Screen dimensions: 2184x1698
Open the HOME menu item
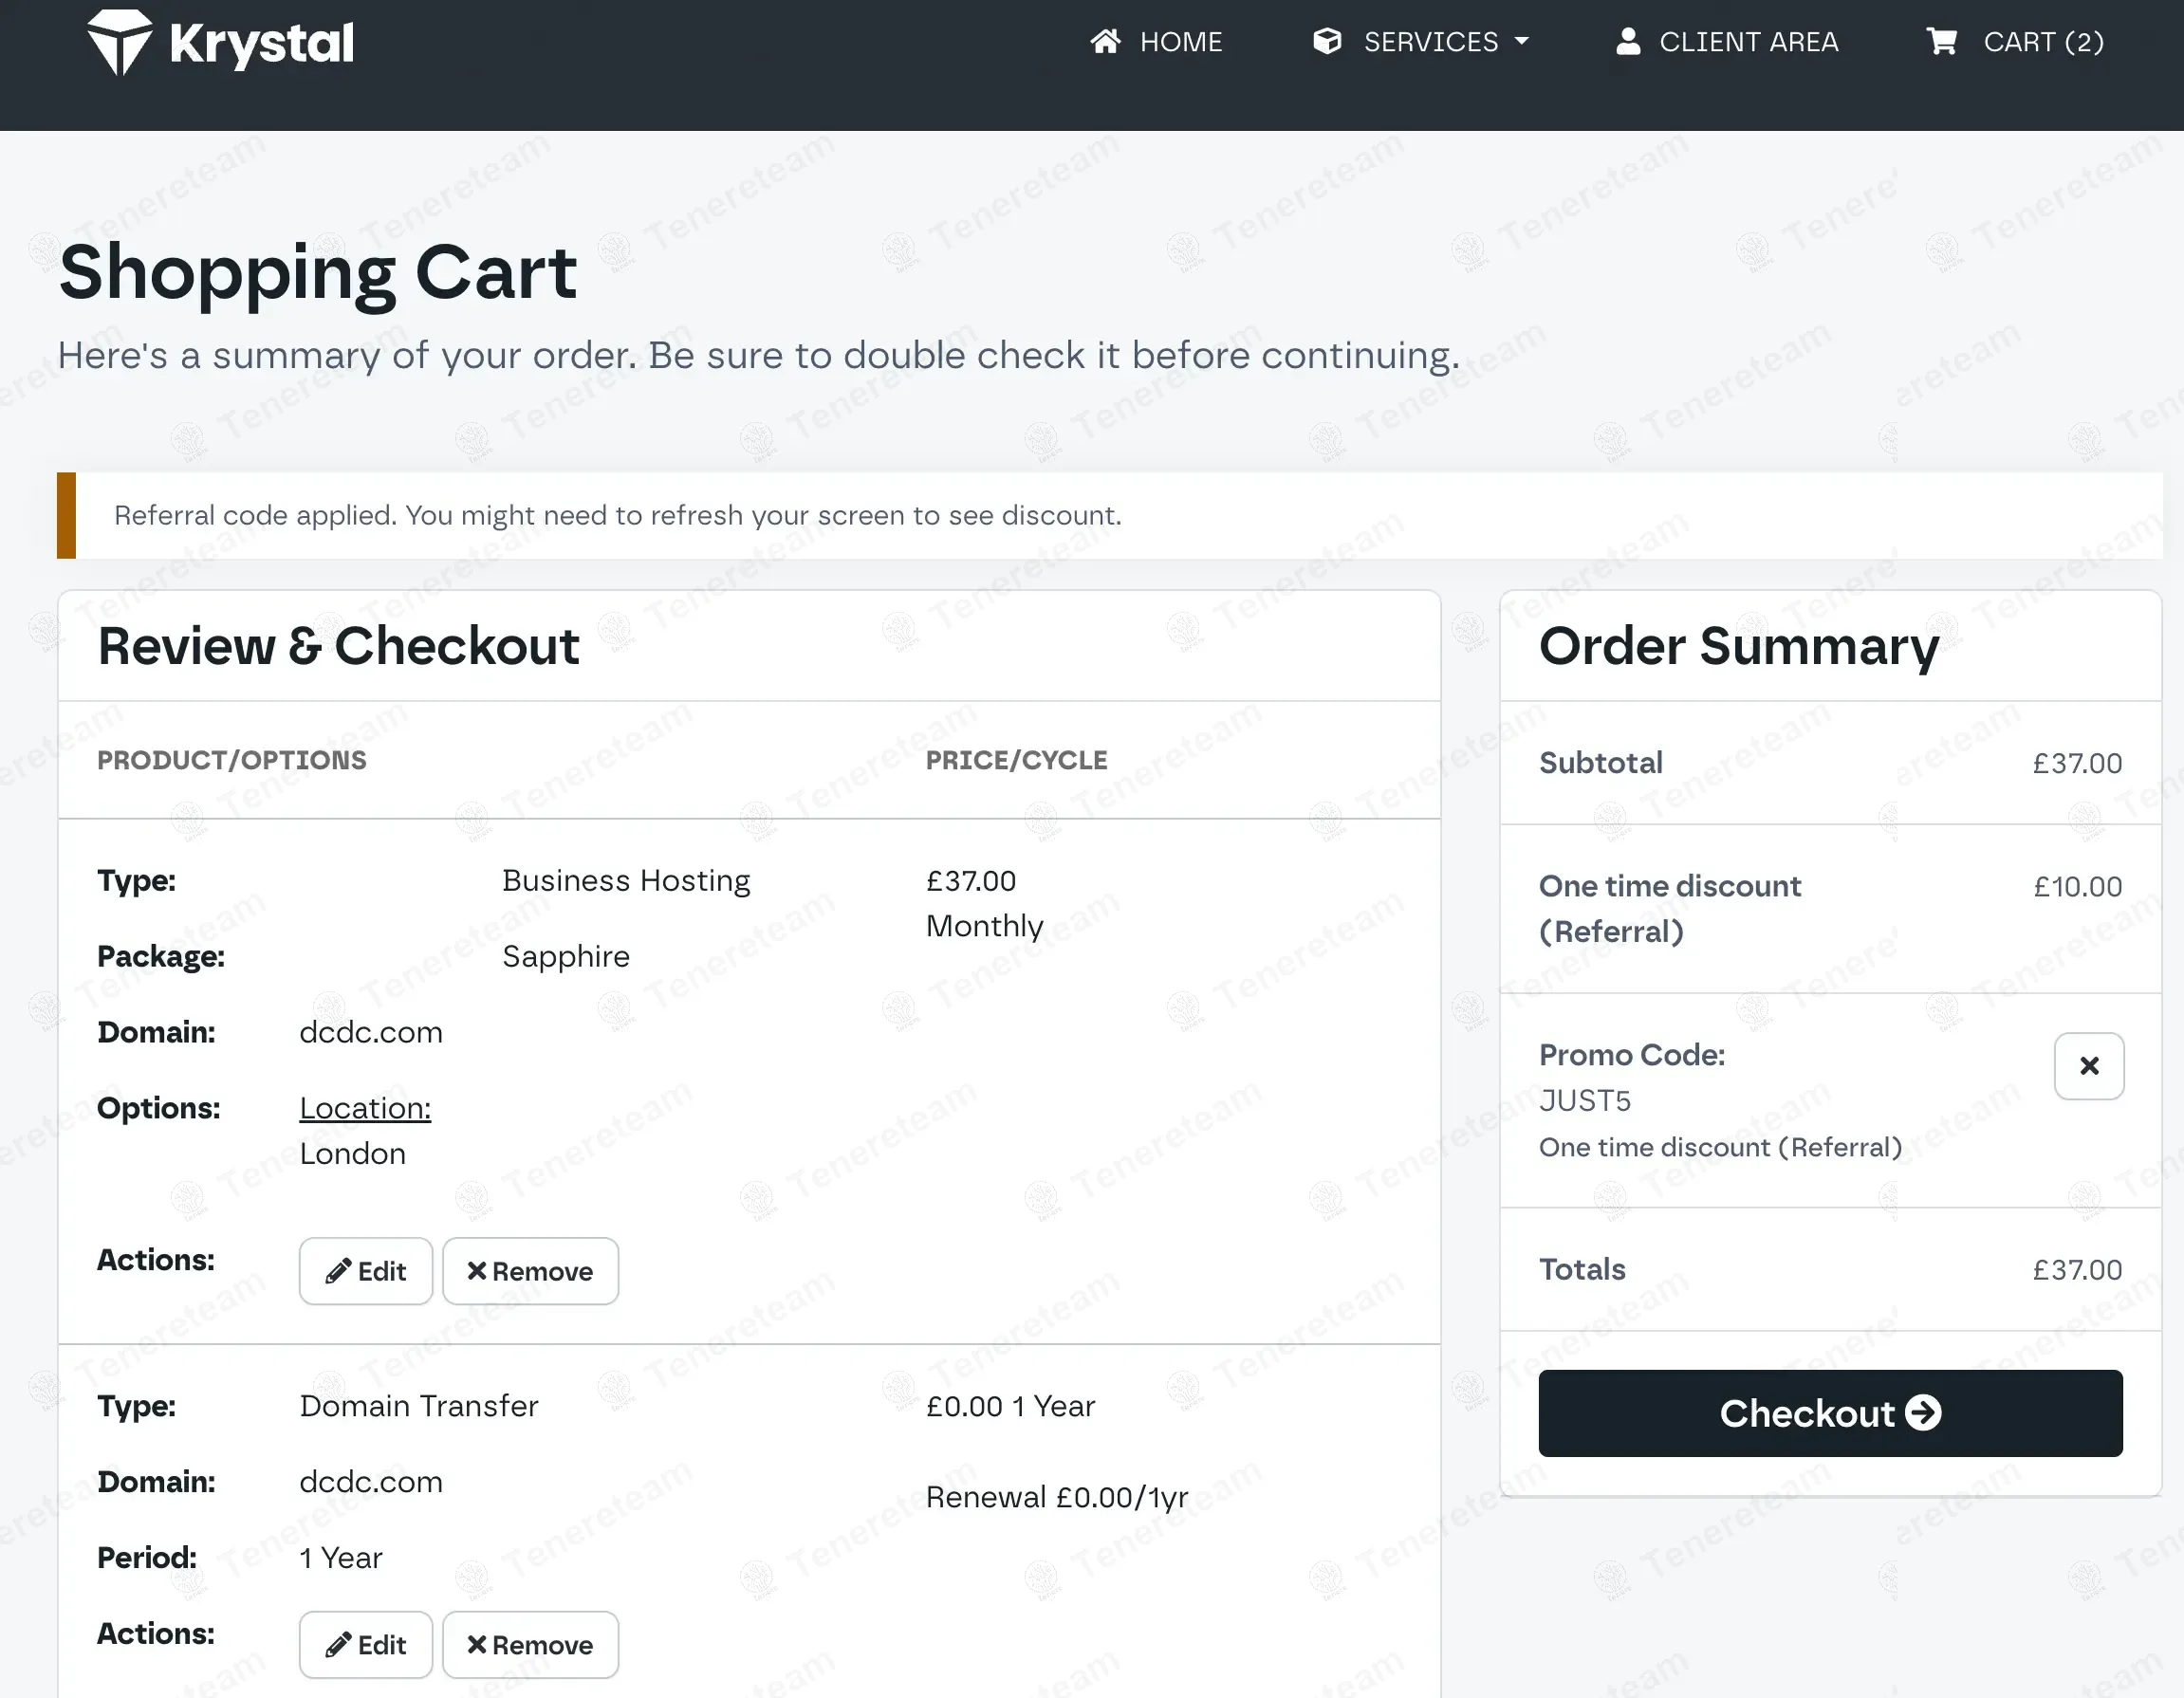coord(1180,42)
